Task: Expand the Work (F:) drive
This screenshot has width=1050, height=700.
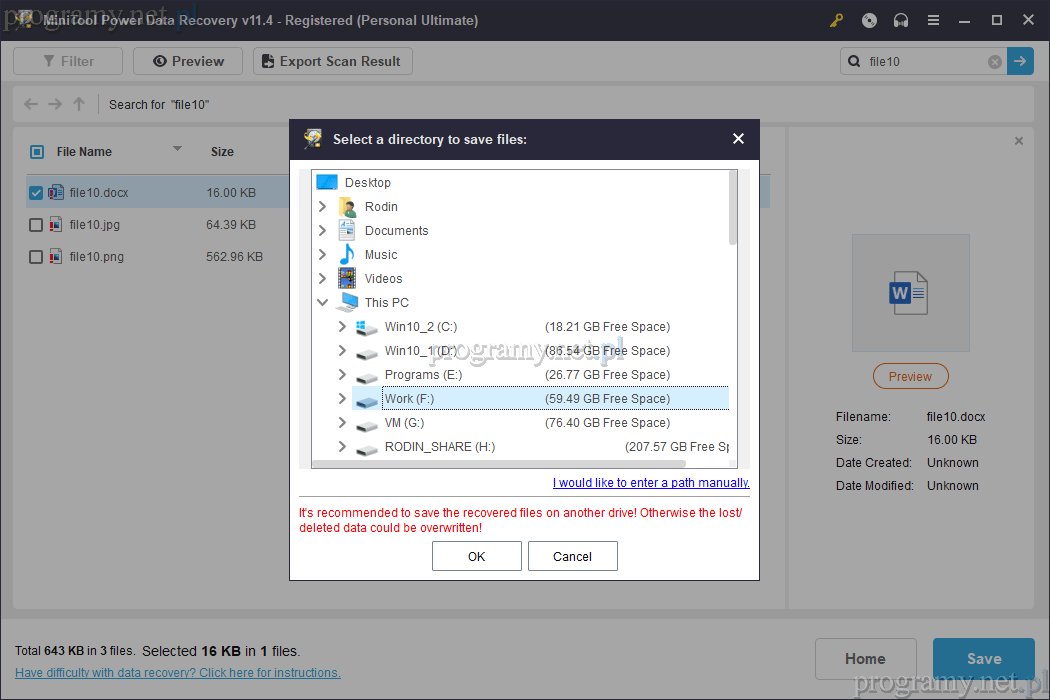Action: tap(342, 399)
